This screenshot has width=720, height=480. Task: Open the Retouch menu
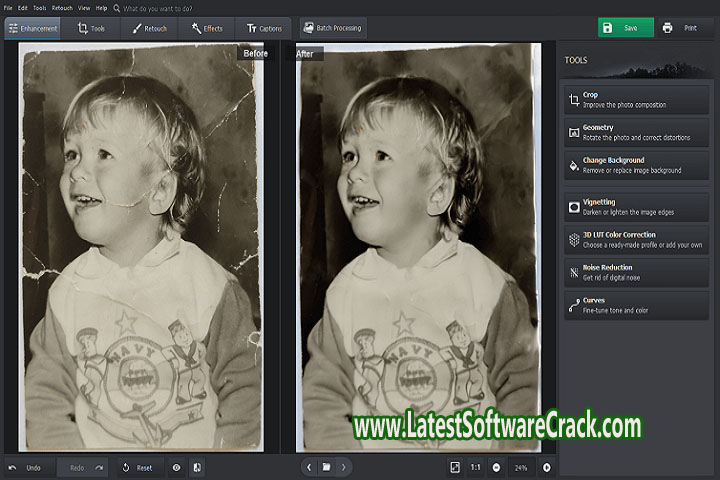point(62,8)
